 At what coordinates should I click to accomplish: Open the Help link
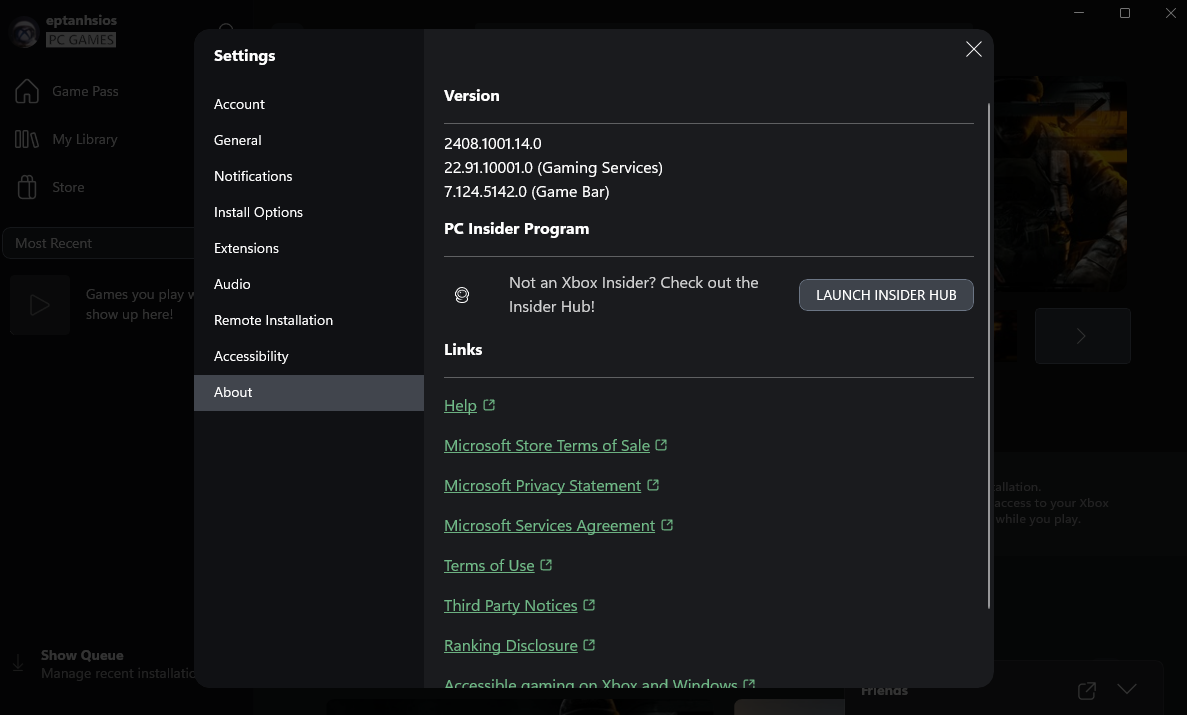[x=460, y=406]
